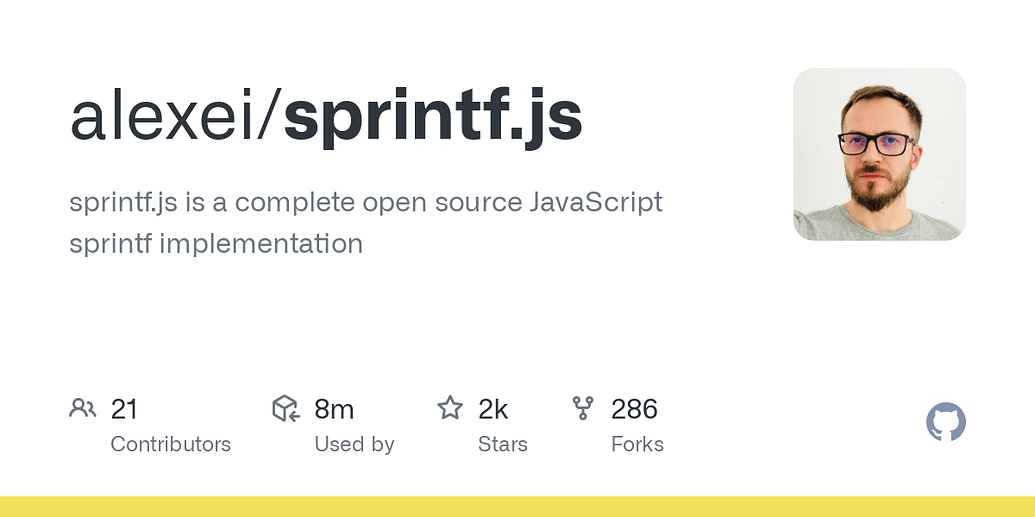This screenshot has height=517, width=1035.
Task: Open the repository owner's avatar photo
Action: [879, 154]
